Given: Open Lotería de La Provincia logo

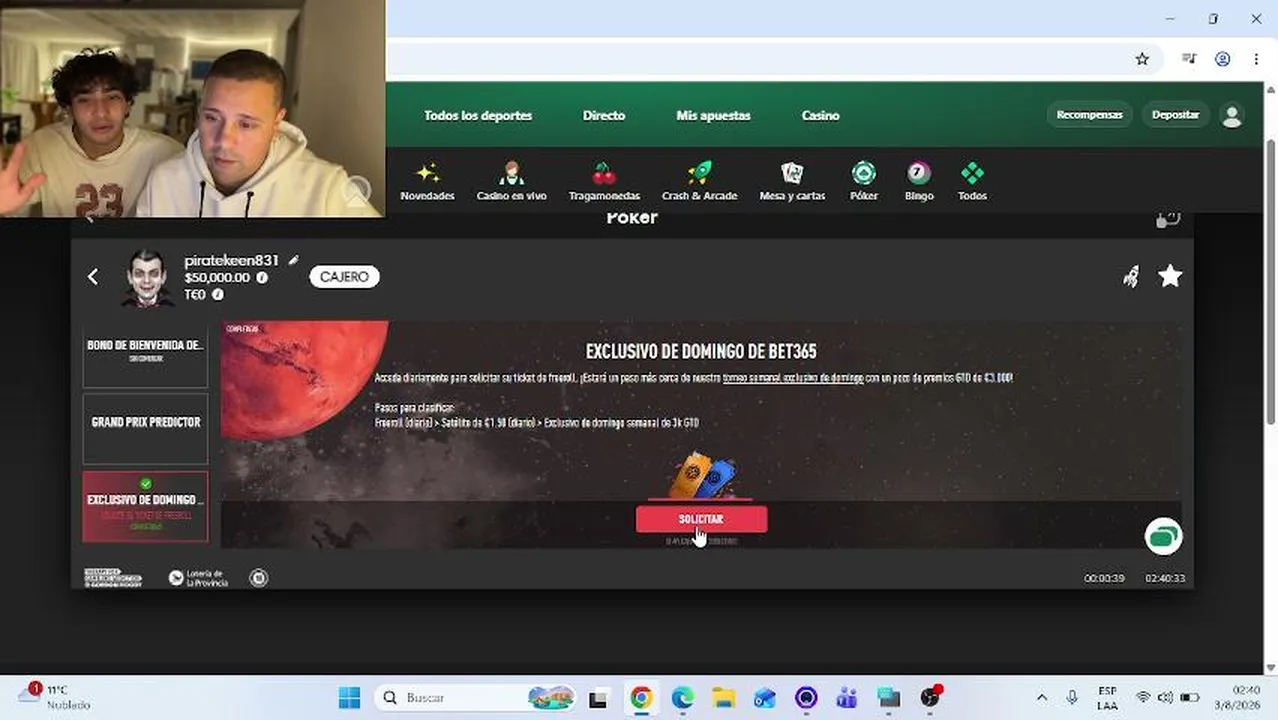Looking at the screenshot, I should coord(198,578).
